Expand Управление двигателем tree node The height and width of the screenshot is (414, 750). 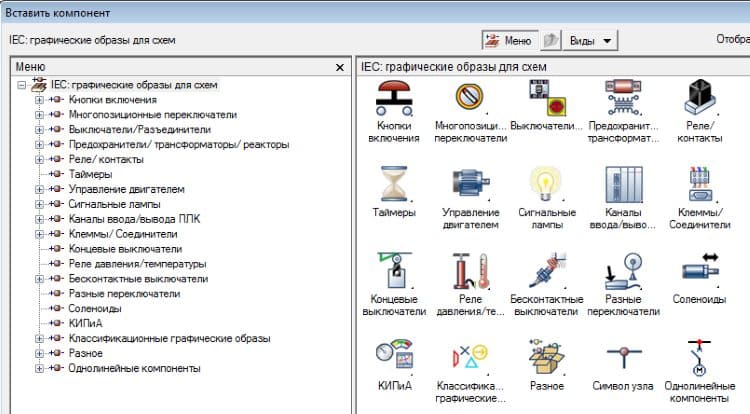coord(39,189)
